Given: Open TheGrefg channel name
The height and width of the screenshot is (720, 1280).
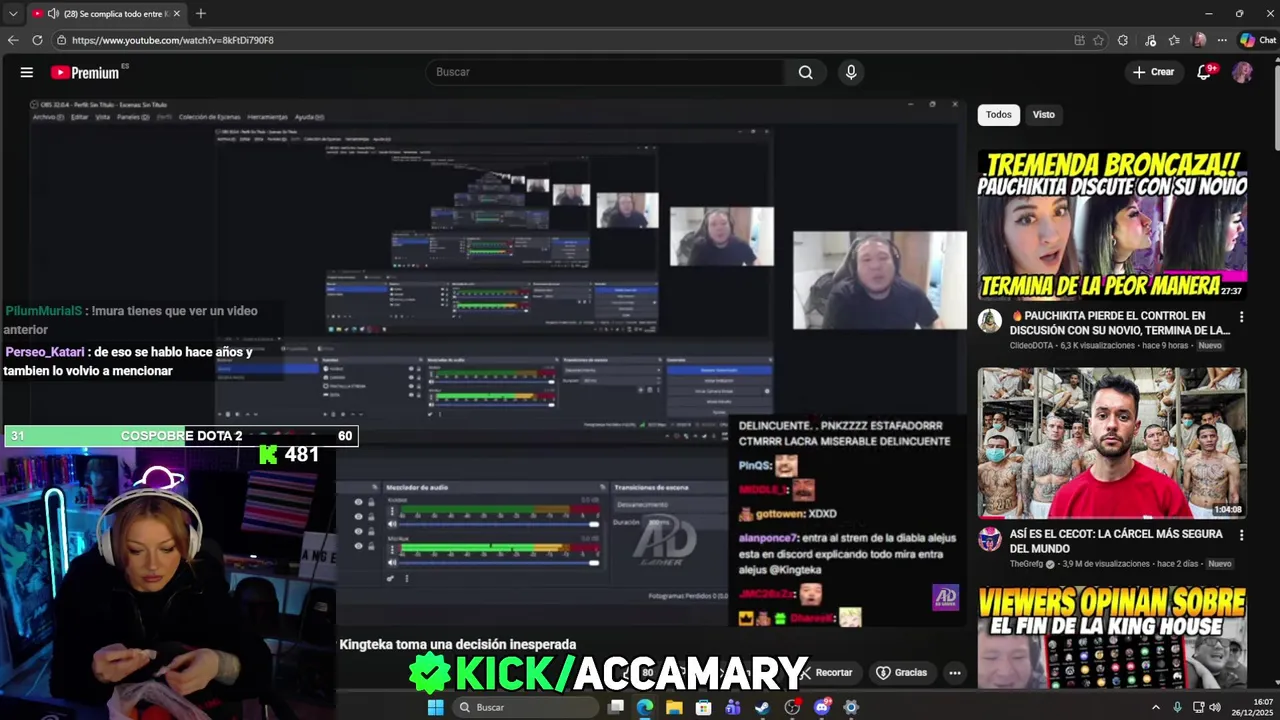Looking at the screenshot, I should 1026,563.
